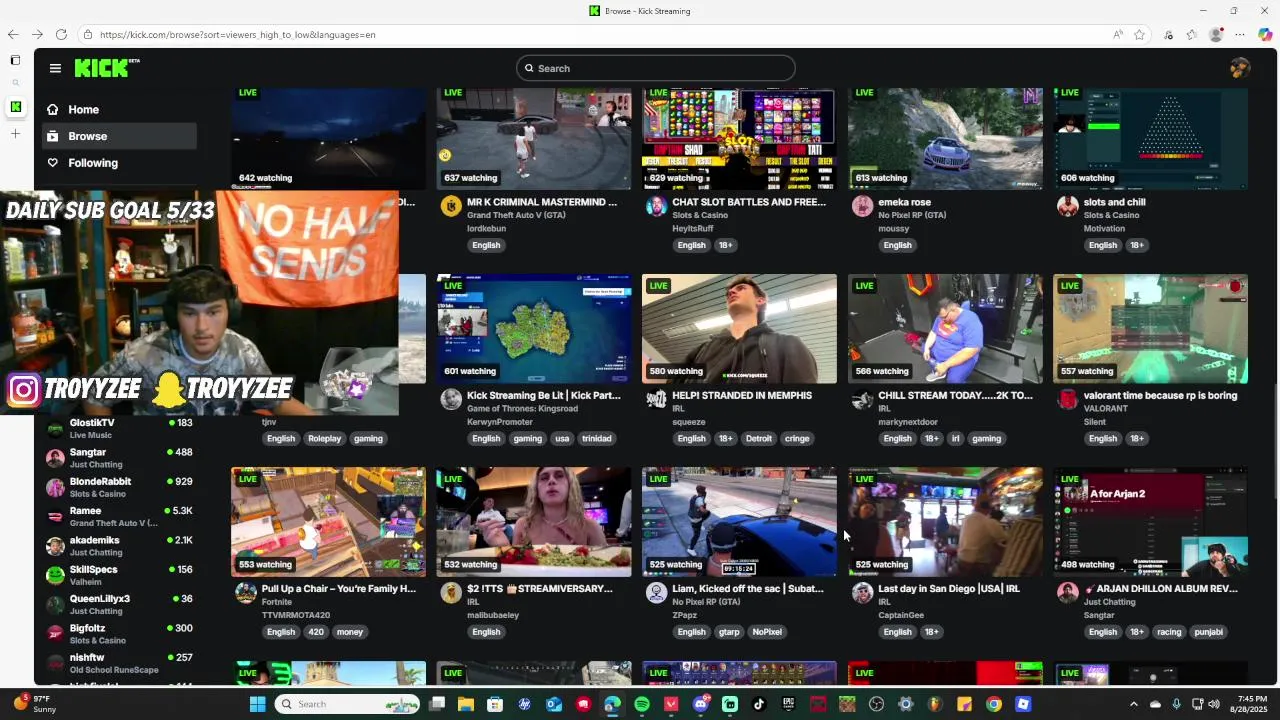
Task: Open Sangtar in followed channels list
Action: [120, 458]
